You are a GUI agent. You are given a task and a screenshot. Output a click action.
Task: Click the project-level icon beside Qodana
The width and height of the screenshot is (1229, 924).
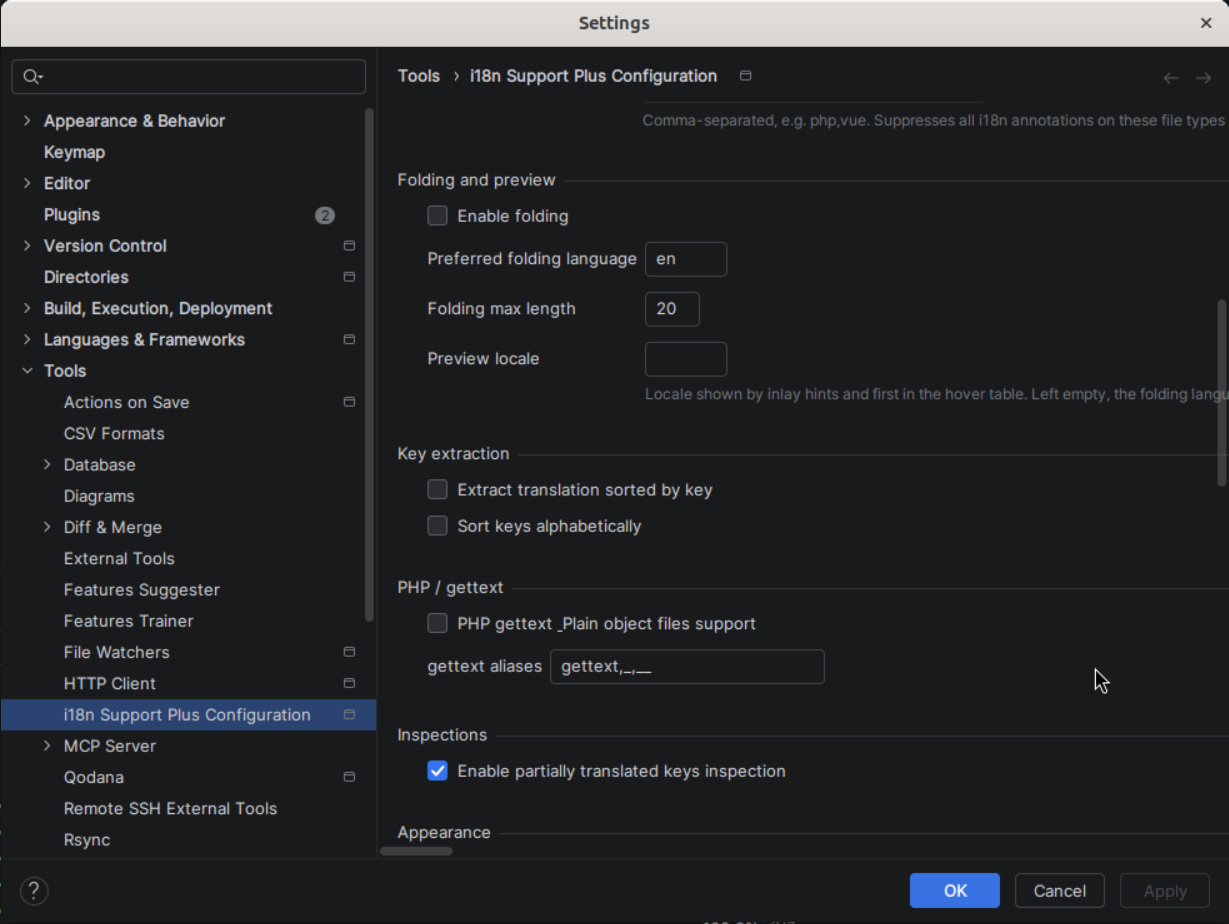(x=349, y=777)
